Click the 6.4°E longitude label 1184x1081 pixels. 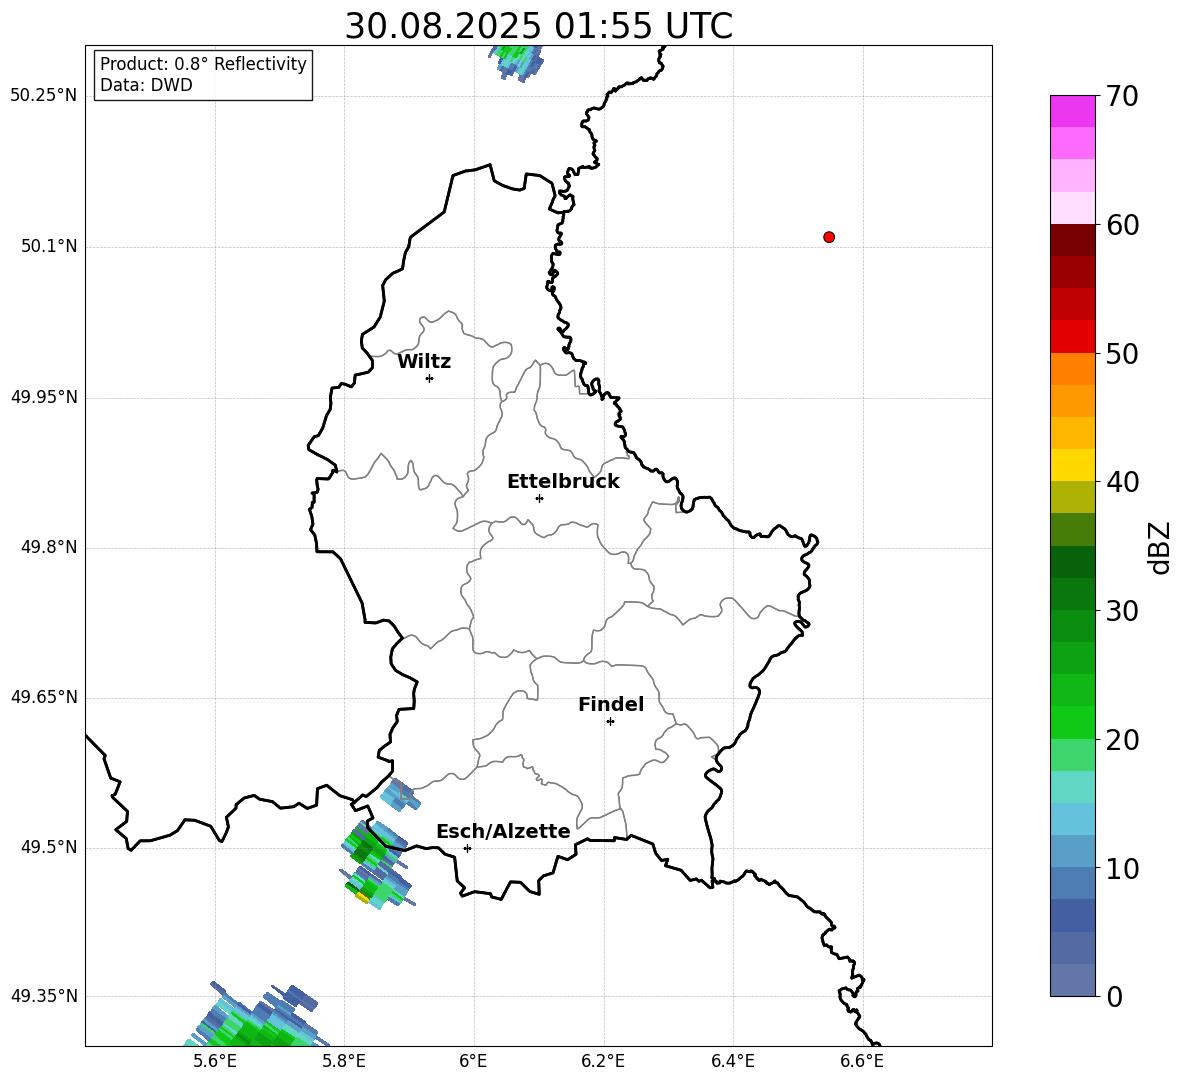click(732, 1061)
